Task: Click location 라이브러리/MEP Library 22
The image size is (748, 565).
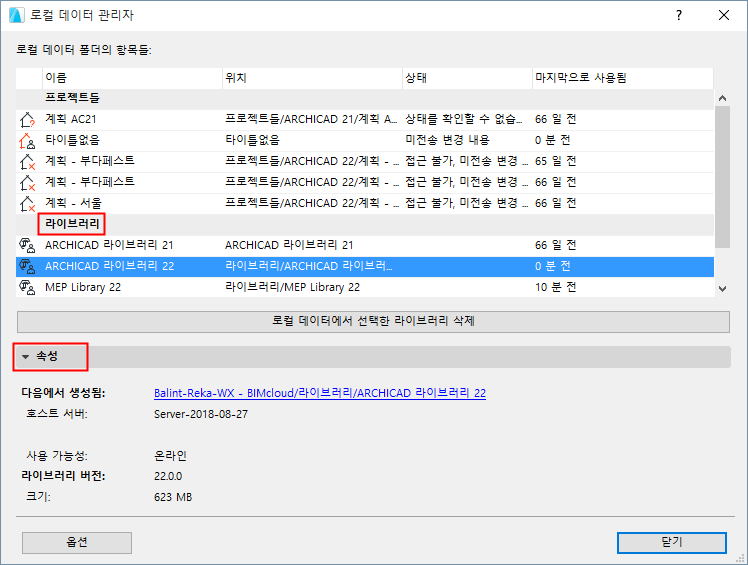Action: coord(292,287)
